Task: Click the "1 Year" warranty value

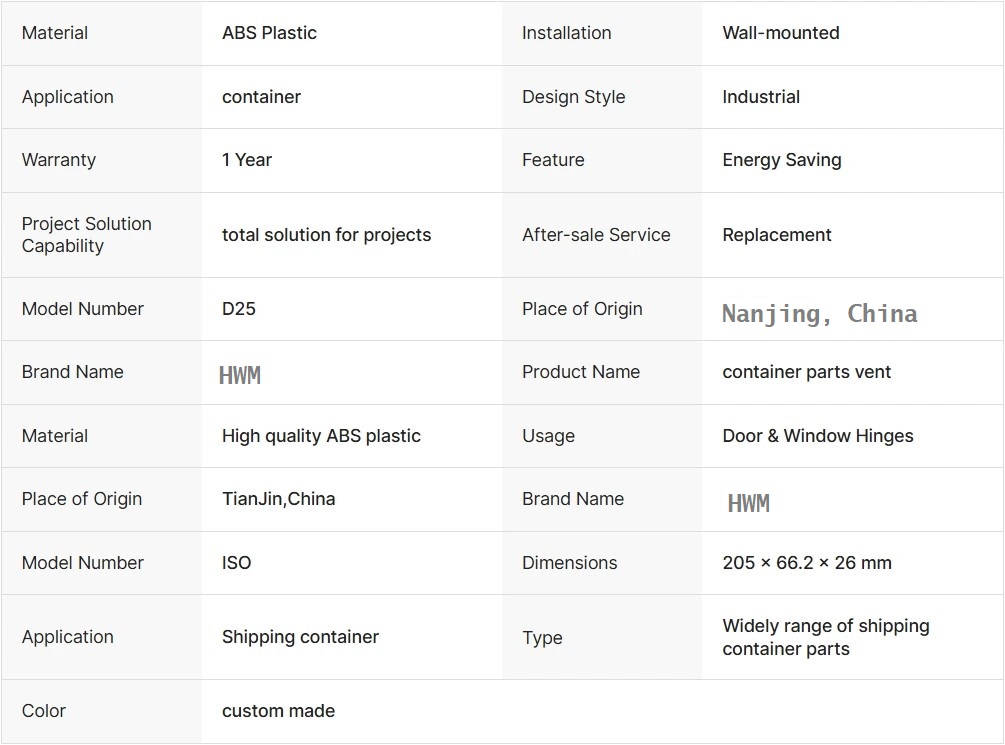Action: coord(247,160)
